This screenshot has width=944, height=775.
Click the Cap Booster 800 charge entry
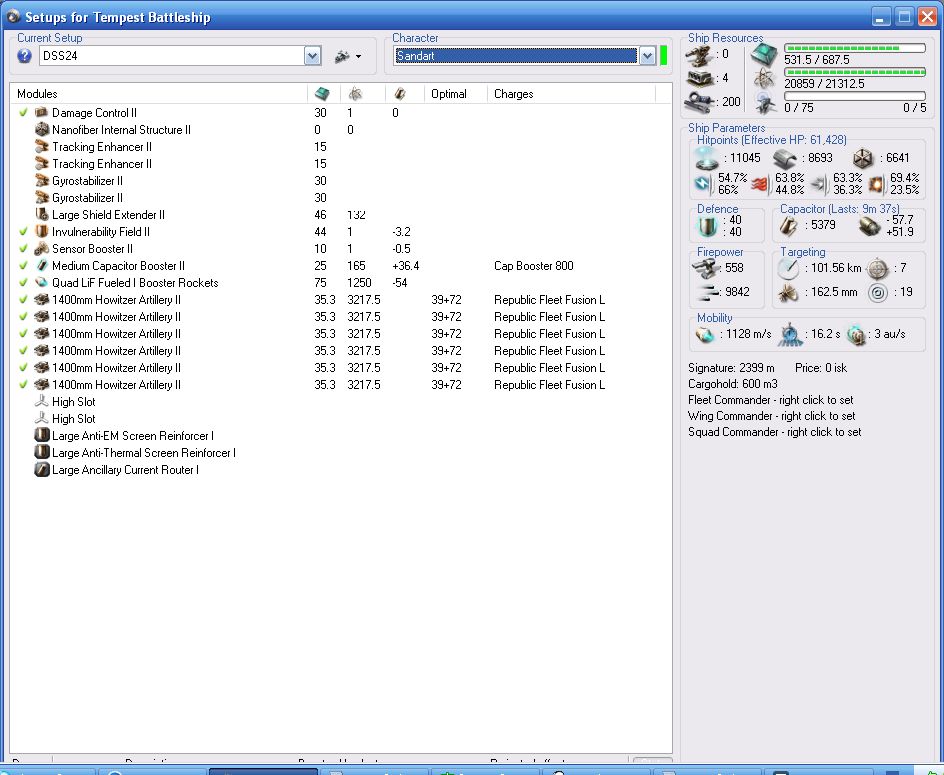tap(533, 266)
